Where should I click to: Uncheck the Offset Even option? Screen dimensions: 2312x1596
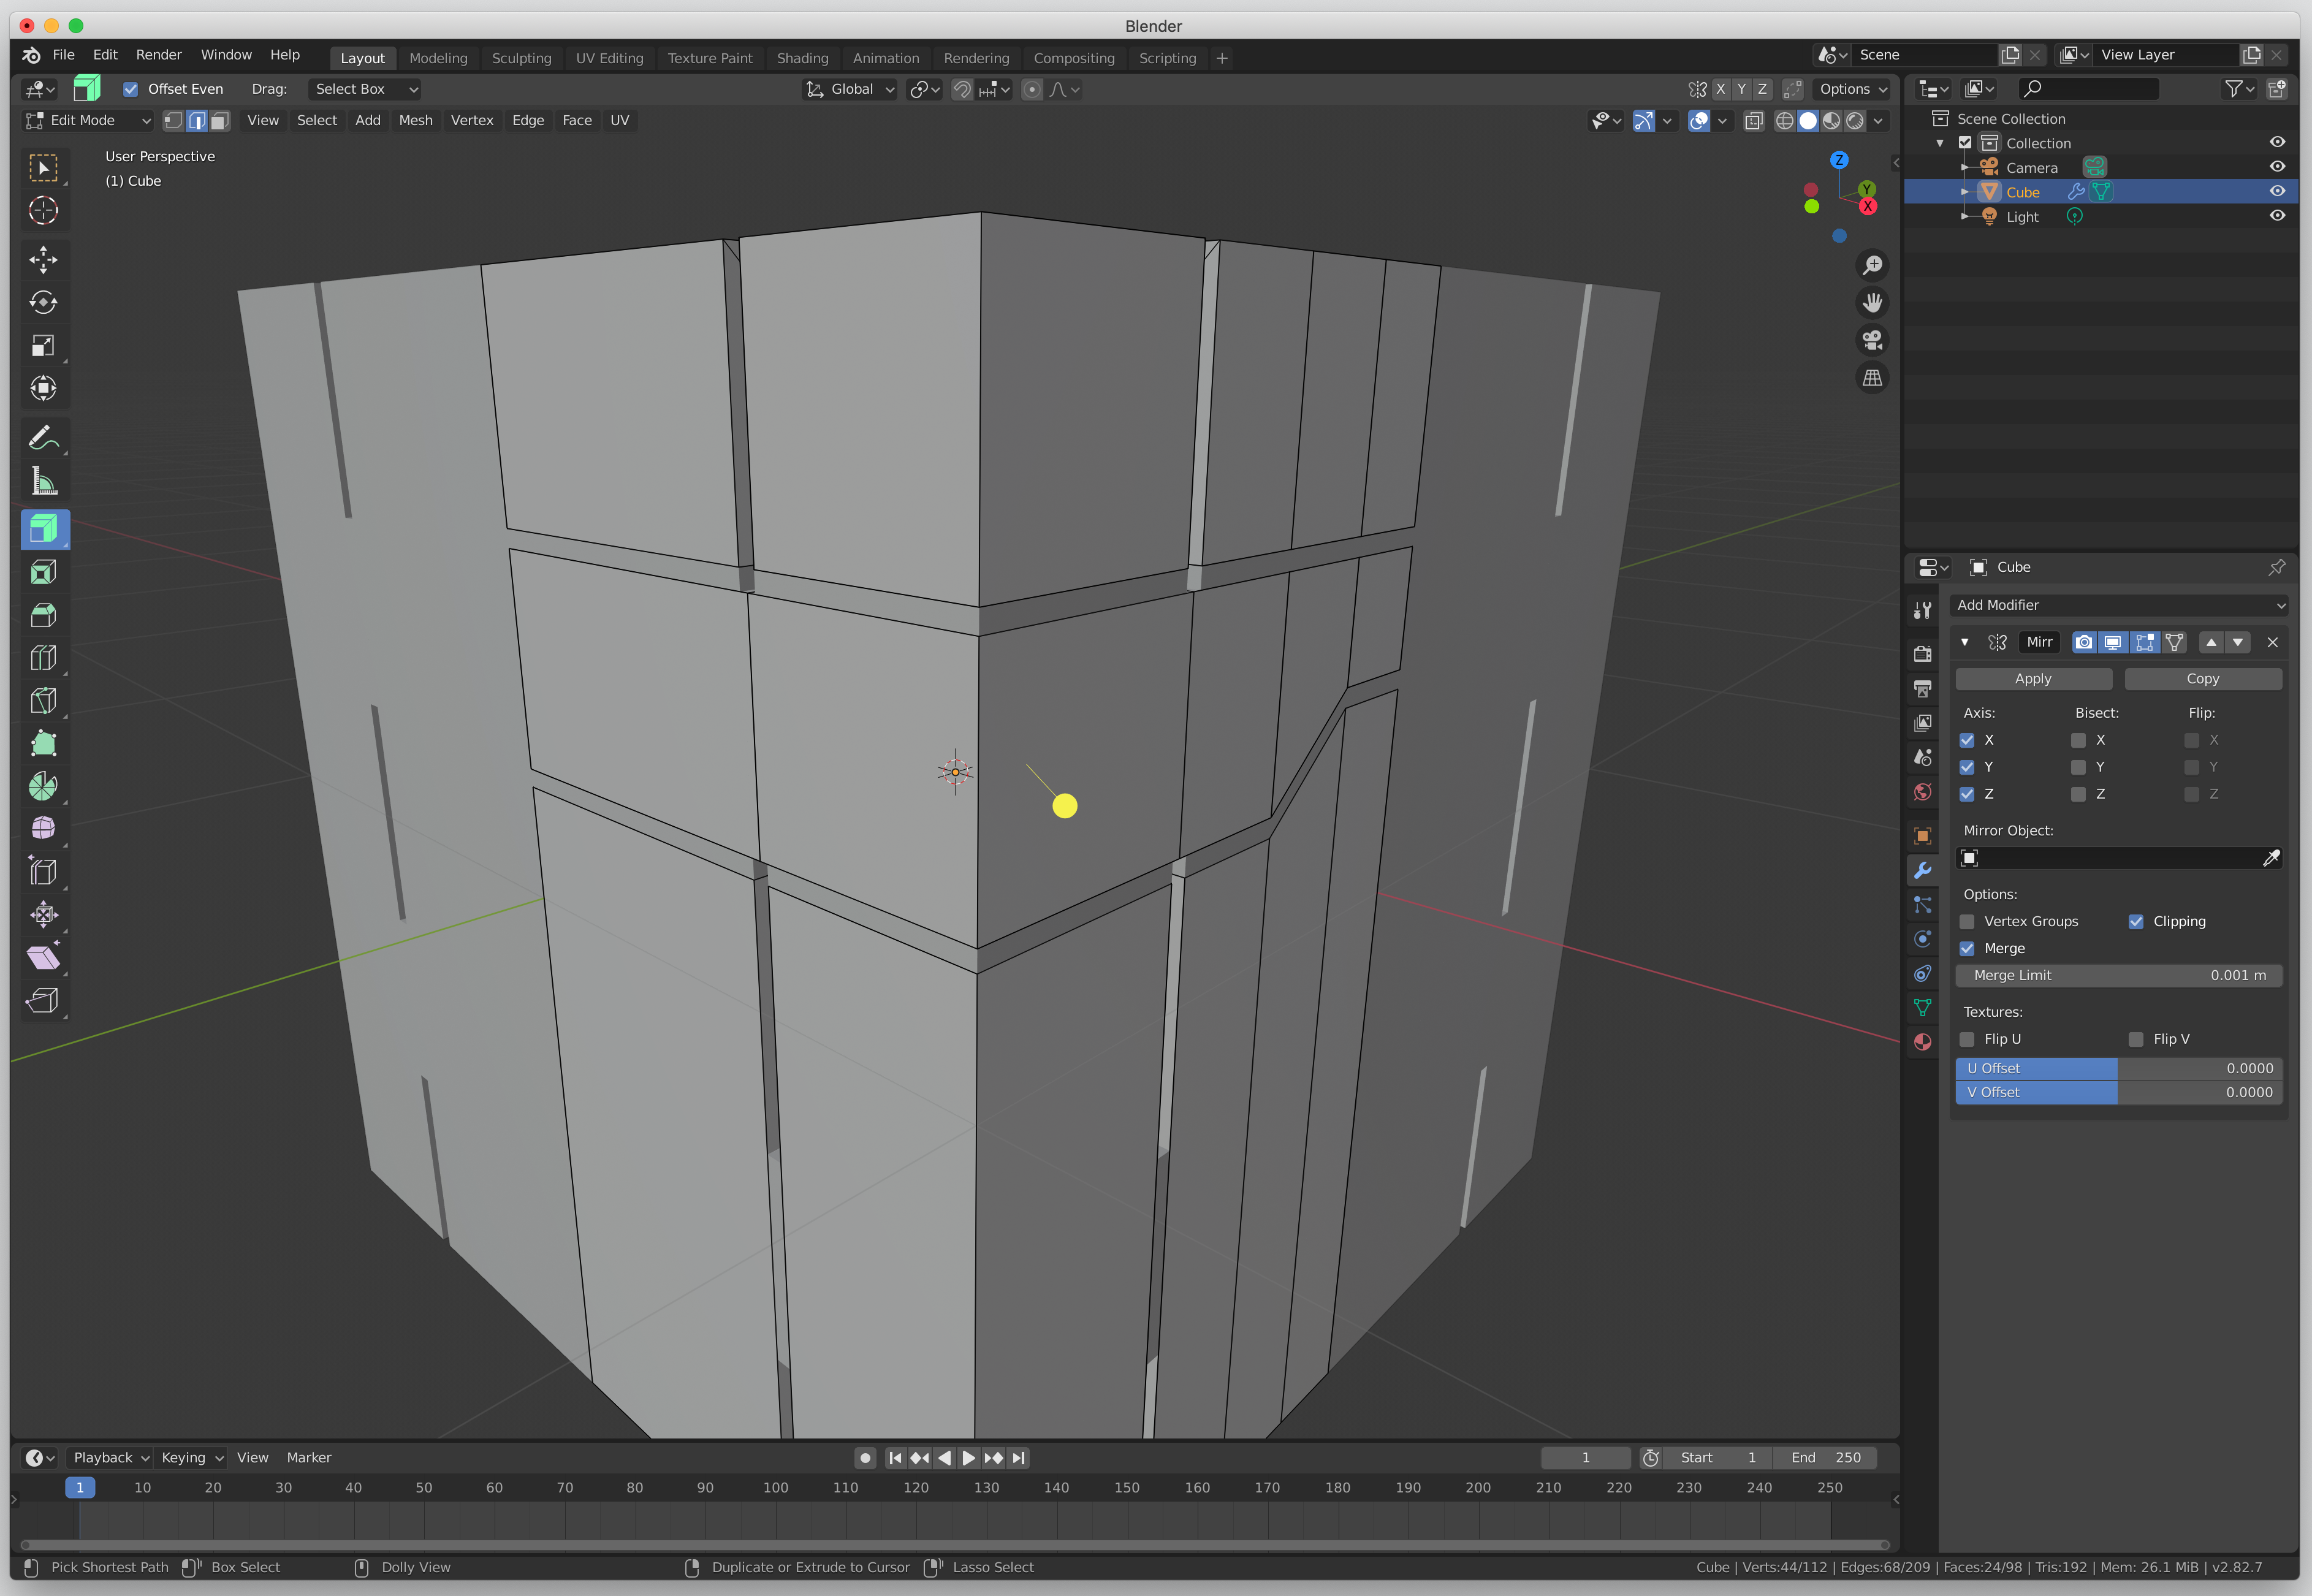click(x=131, y=89)
